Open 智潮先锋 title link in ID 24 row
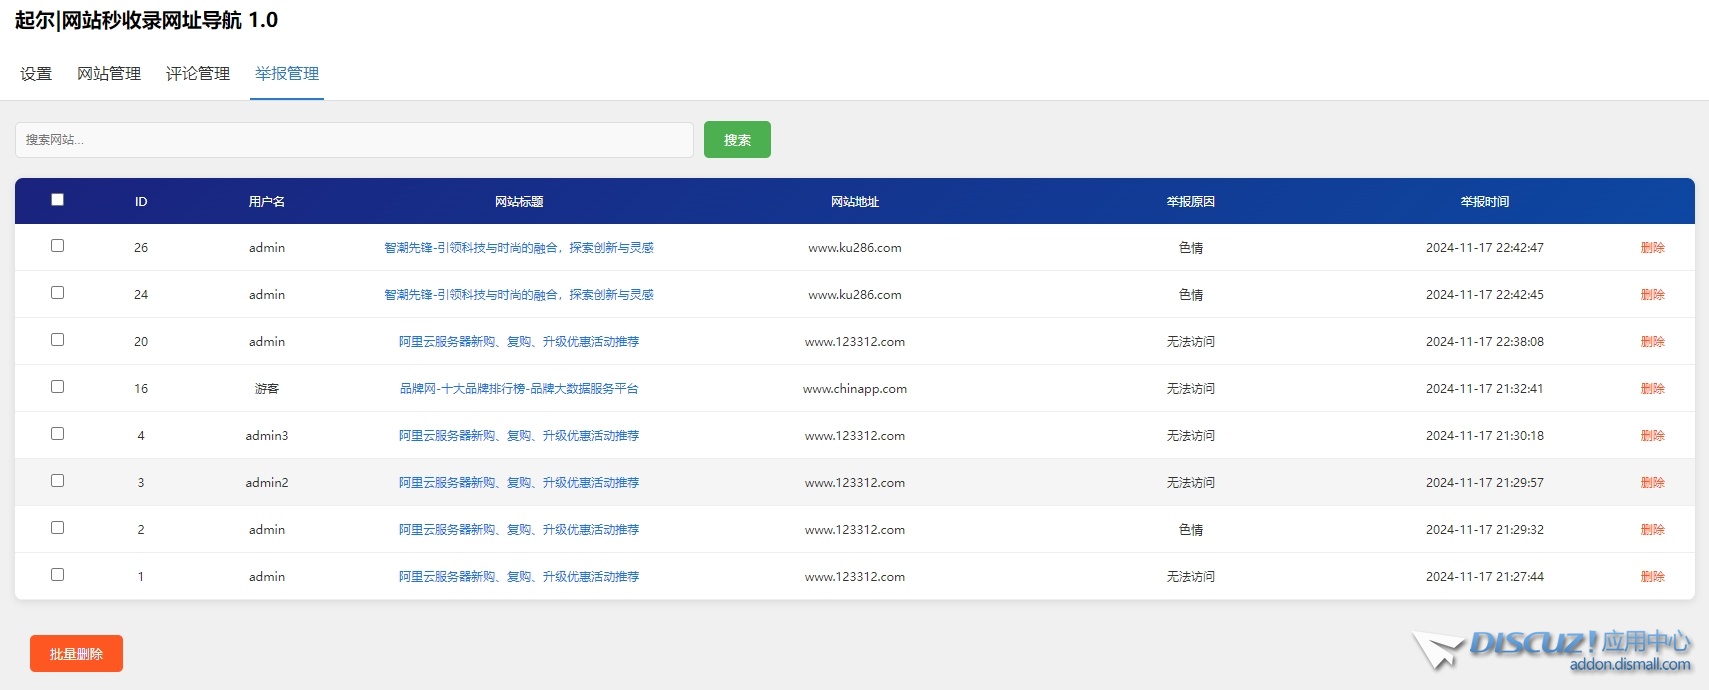The width and height of the screenshot is (1709, 690). 519,295
